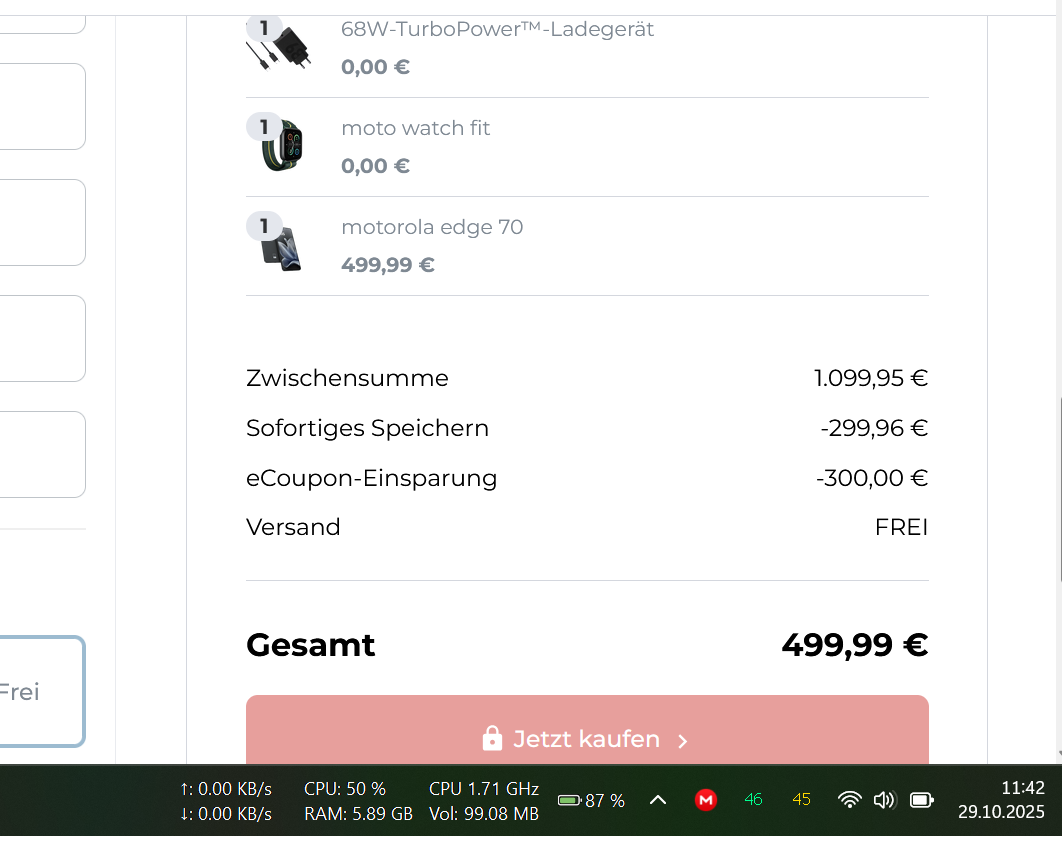Open the motorola edge 70 product name

click(432, 227)
